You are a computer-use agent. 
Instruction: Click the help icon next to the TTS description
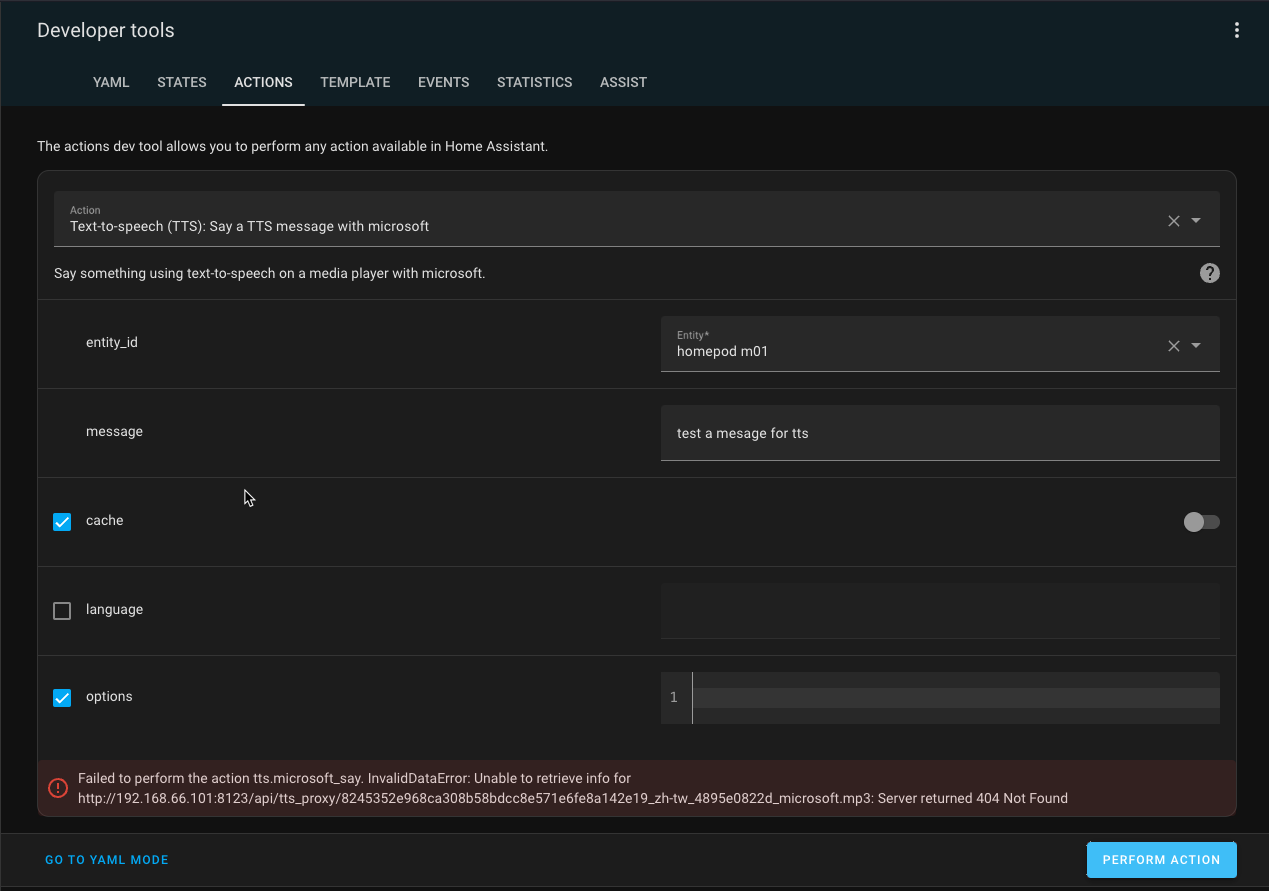coord(1209,272)
